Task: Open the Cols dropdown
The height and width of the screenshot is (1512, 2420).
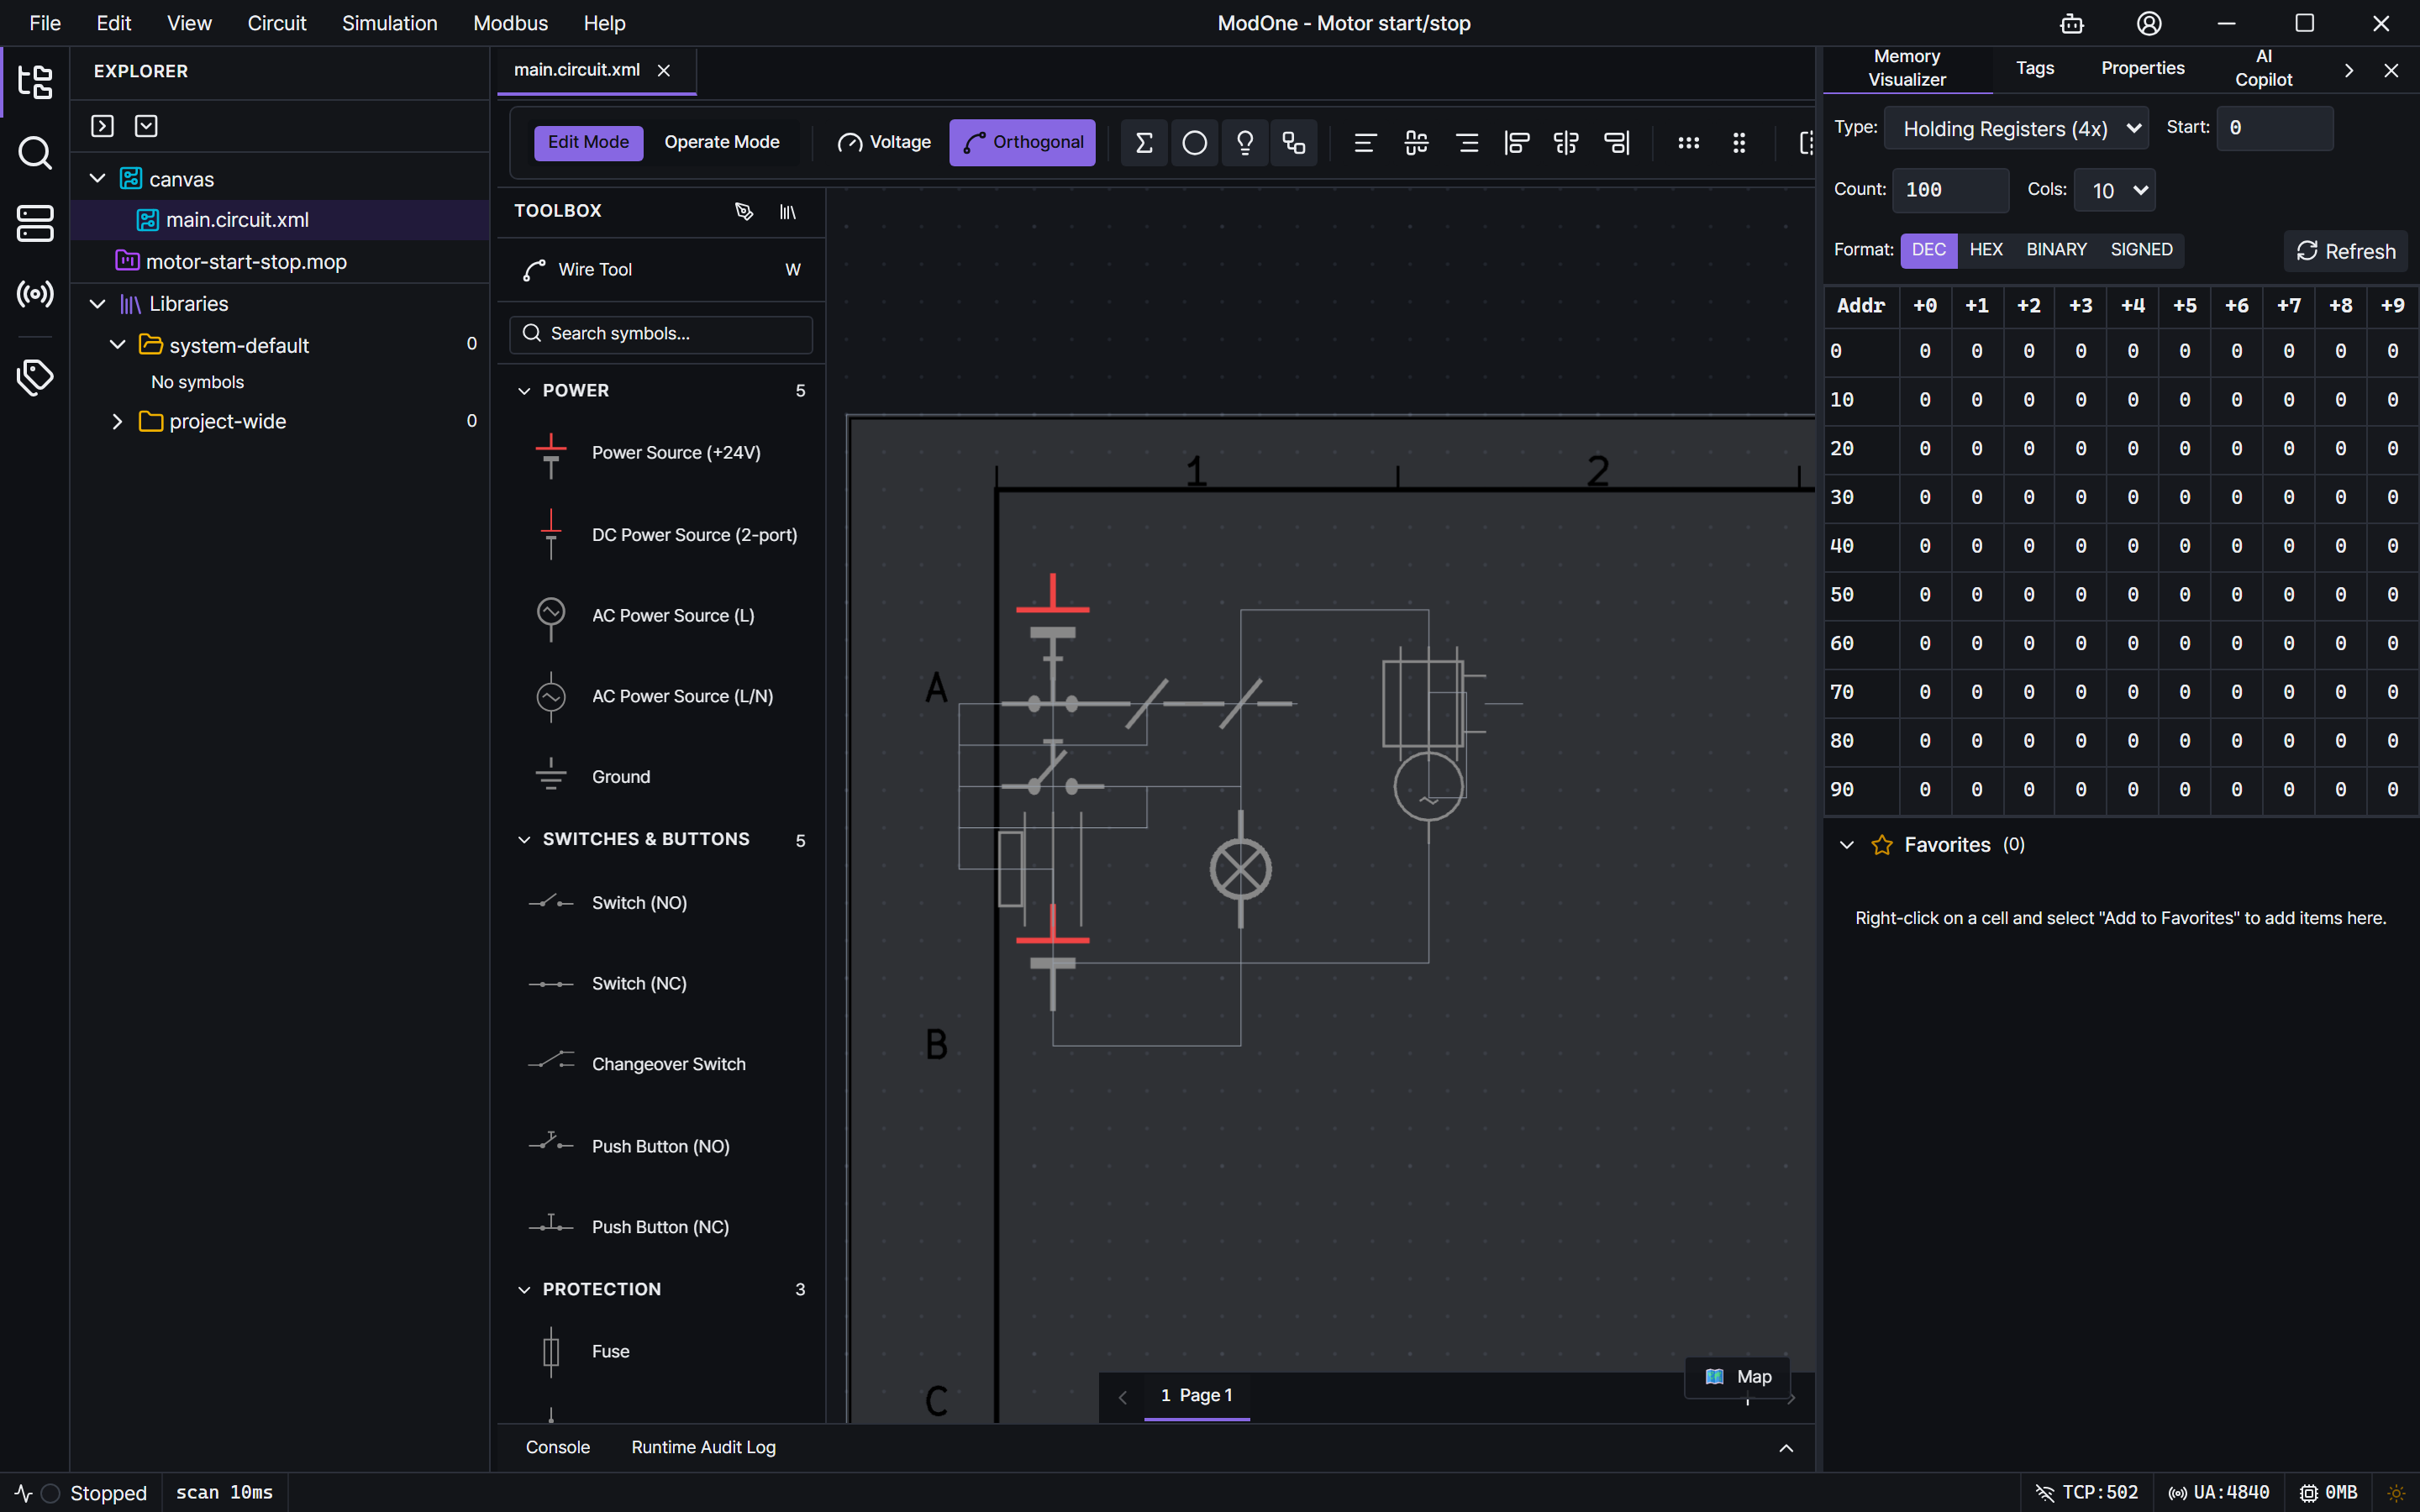Action: (2115, 190)
